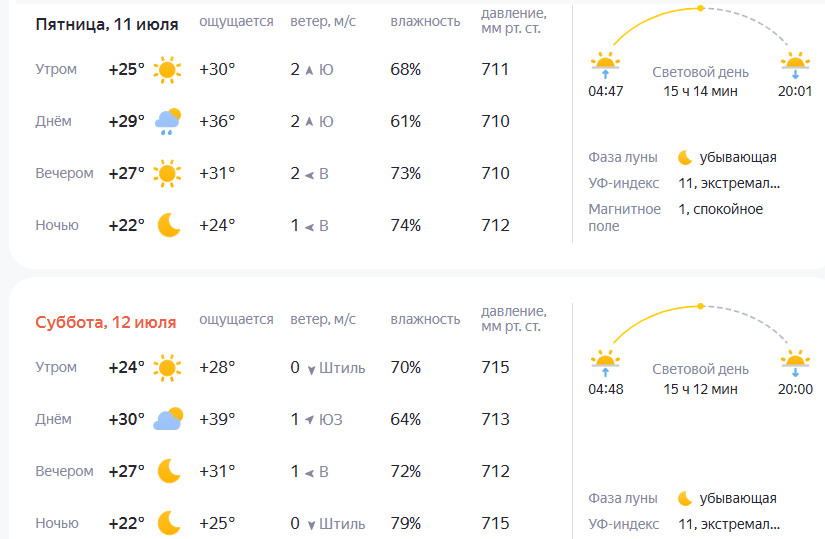Click Friday's Световой день duration text

[700, 91]
